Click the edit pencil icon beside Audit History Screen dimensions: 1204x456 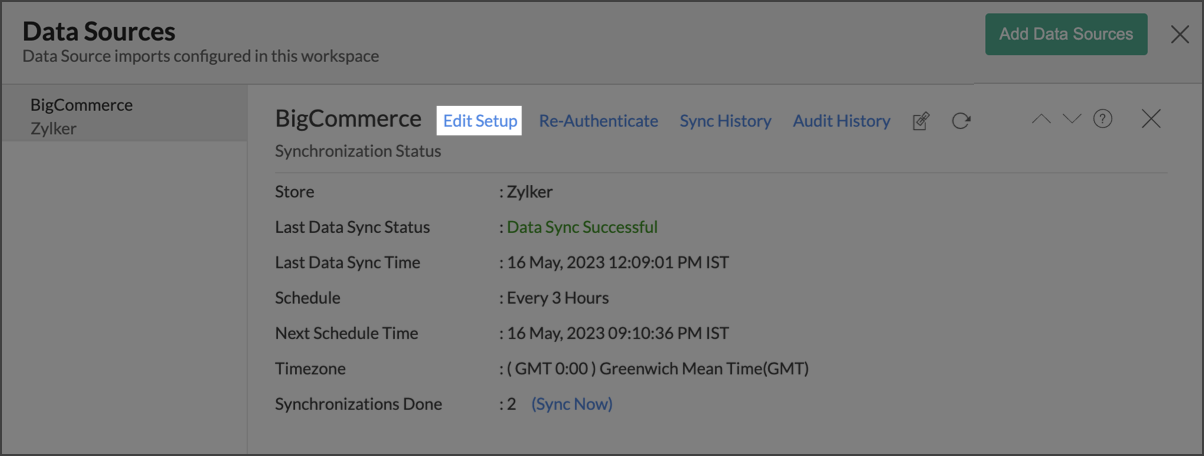[921, 121]
